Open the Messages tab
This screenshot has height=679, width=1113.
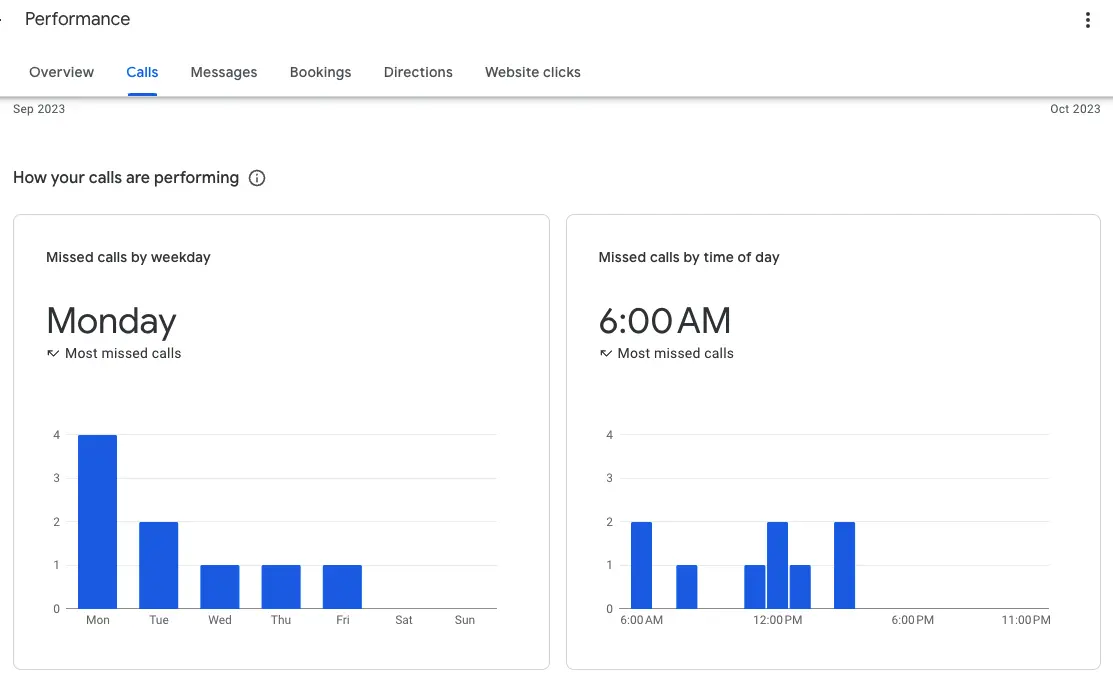pos(224,72)
